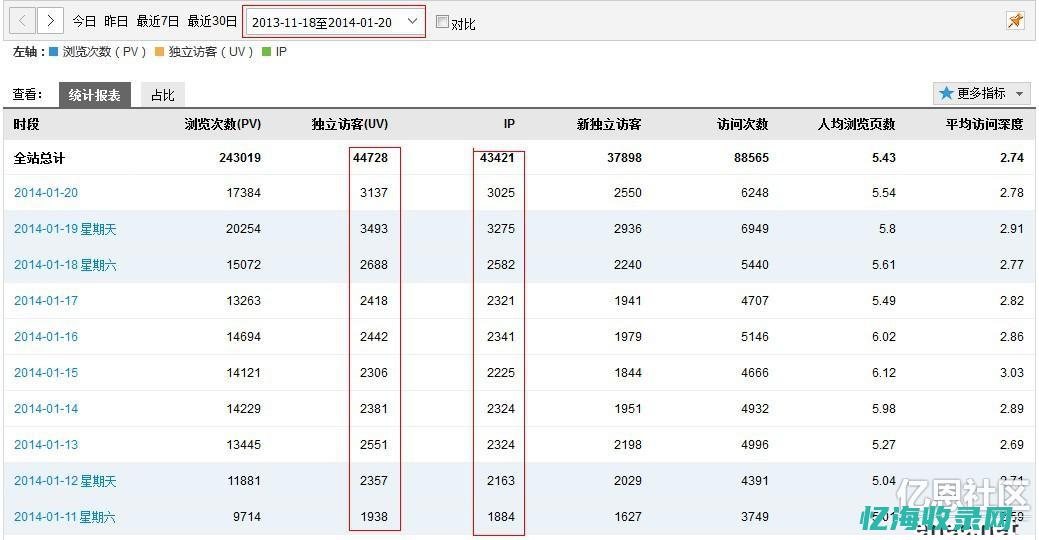Click the previous period arrow button

(23, 21)
